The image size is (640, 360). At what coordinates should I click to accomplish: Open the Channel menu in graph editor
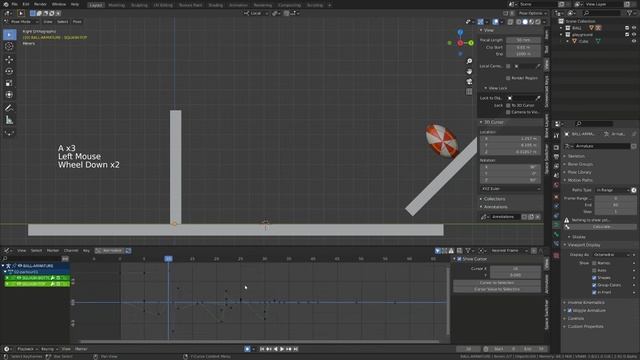(x=71, y=251)
